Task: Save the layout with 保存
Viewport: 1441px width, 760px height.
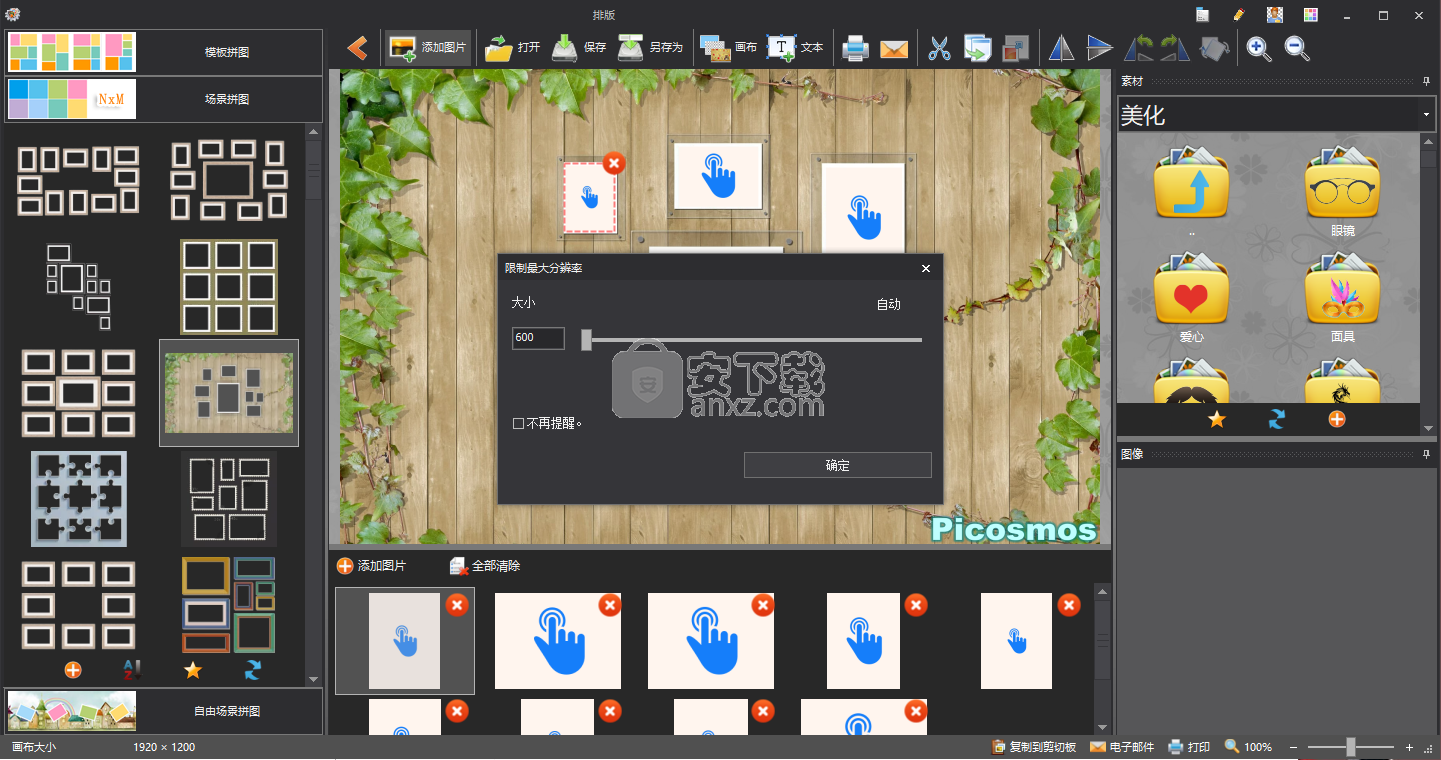Action: 579,47
